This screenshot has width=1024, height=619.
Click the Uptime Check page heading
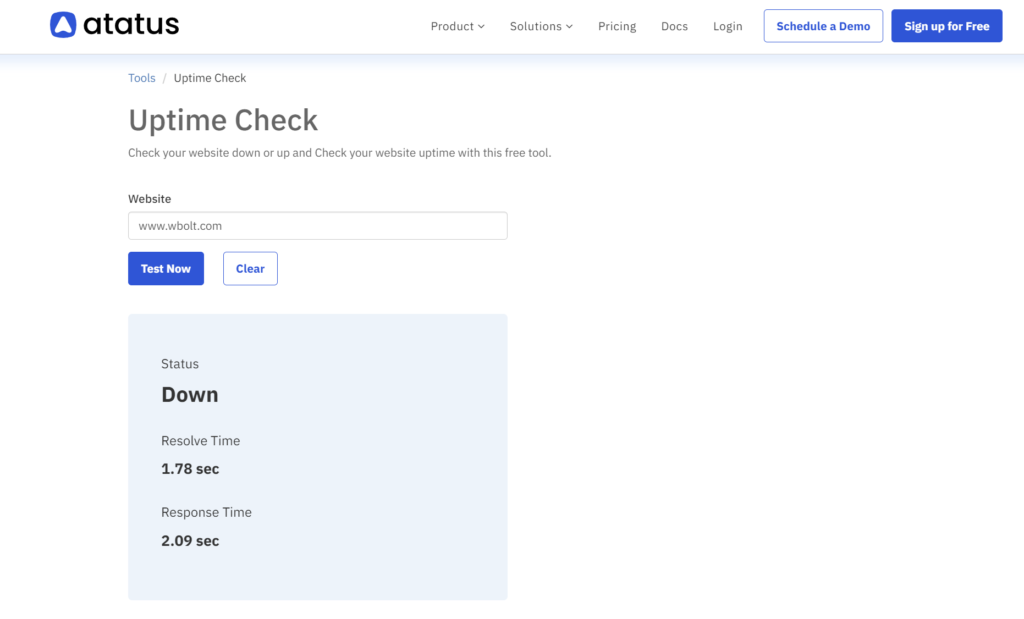point(223,120)
